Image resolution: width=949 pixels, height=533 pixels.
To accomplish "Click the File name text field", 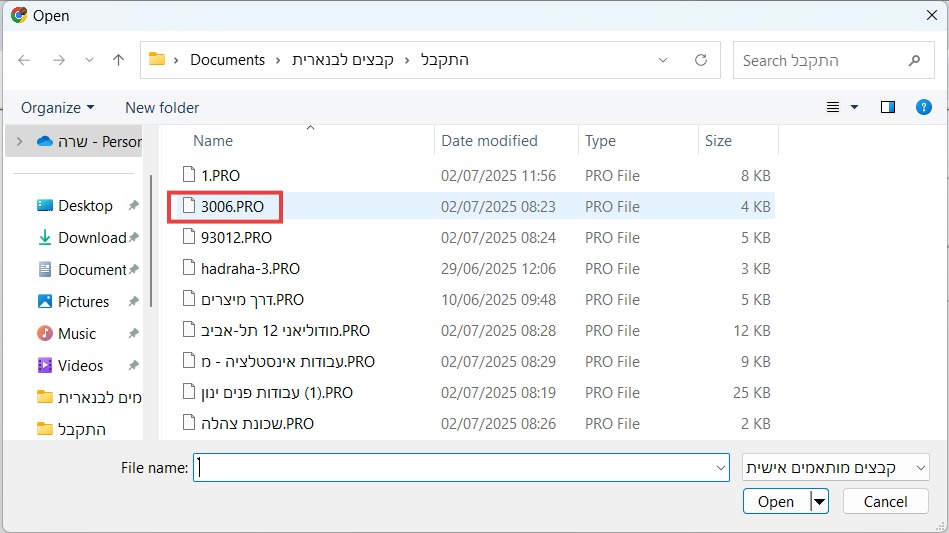I will [460, 467].
